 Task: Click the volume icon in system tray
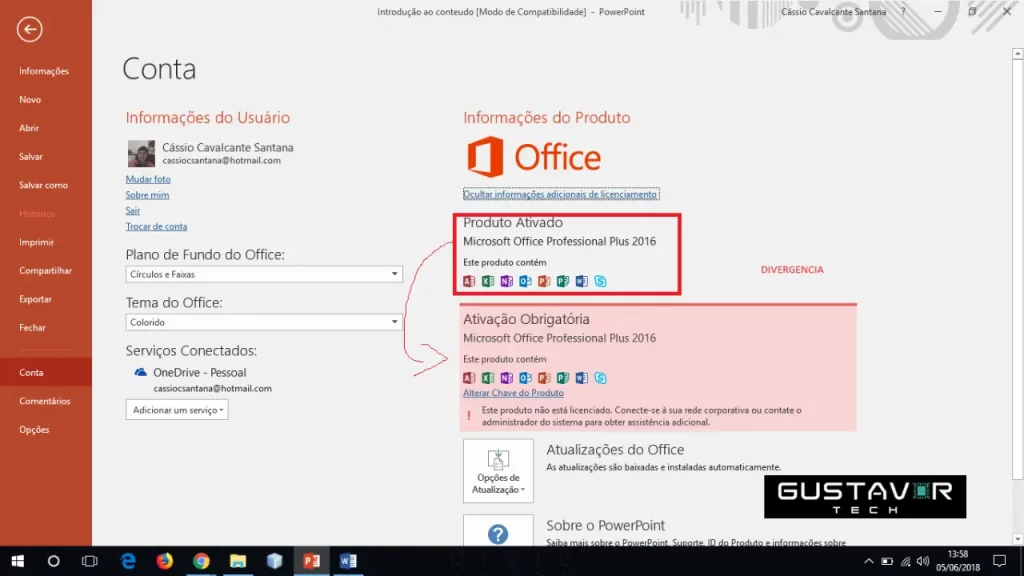(923, 562)
